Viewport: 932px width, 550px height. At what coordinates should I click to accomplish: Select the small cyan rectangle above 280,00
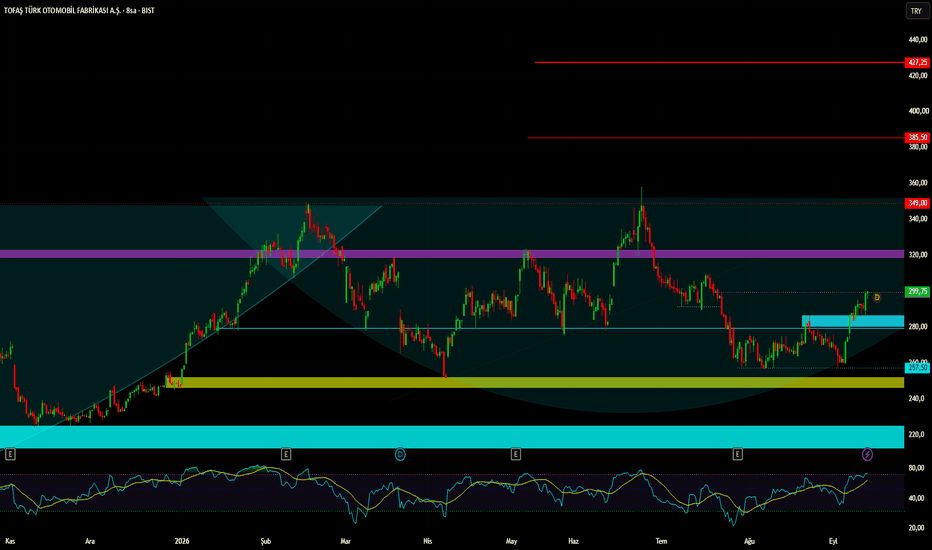click(853, 321)
